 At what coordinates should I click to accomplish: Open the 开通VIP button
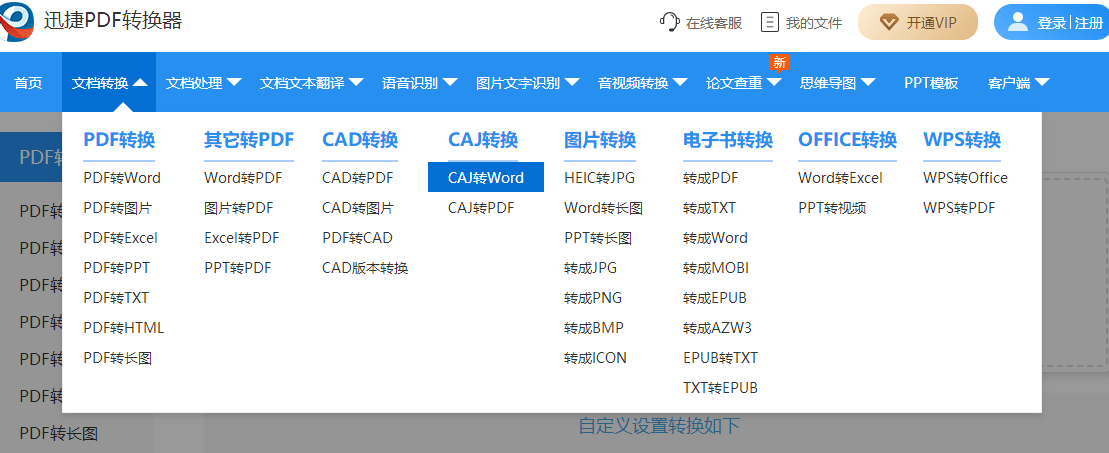click(x=918, y=23)
